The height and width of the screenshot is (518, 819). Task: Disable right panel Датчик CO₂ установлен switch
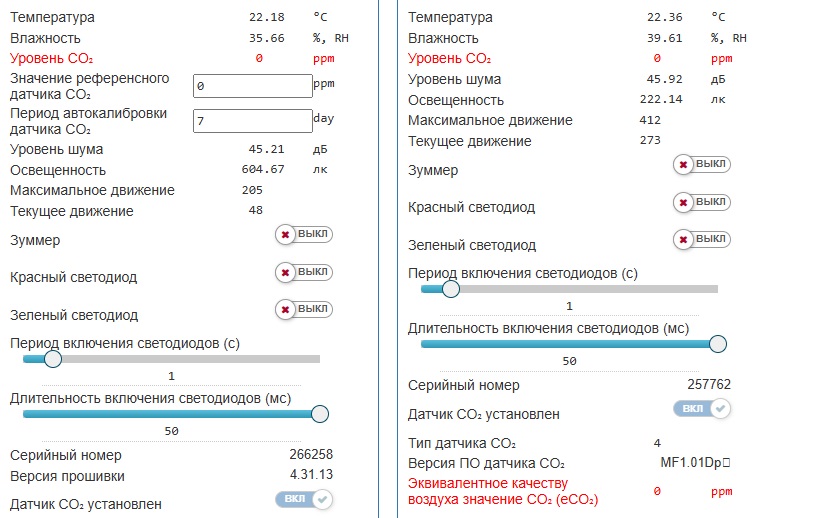702,408
